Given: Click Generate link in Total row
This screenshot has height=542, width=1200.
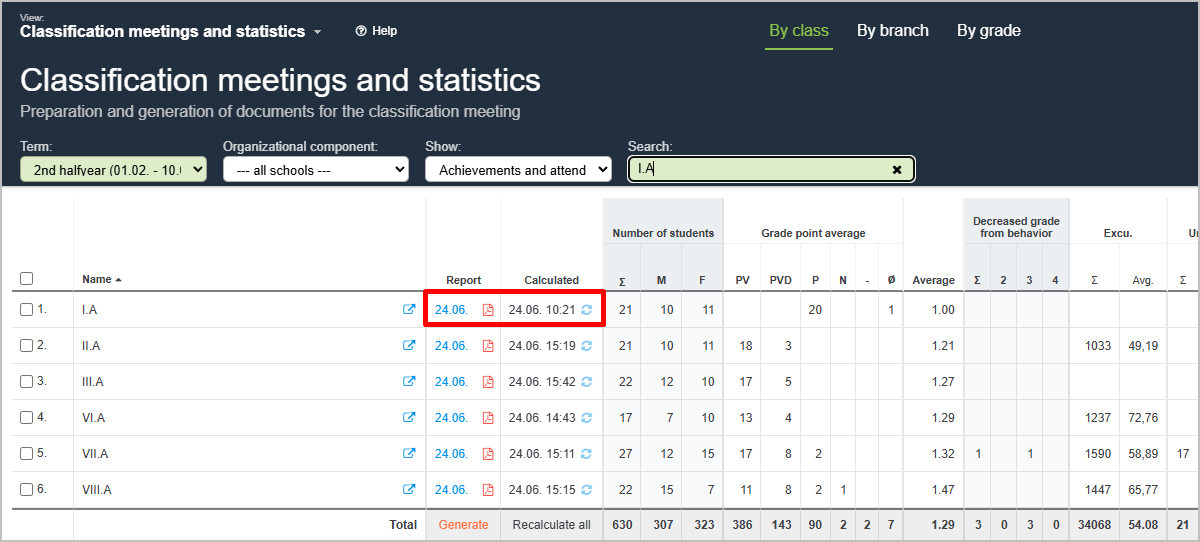Looking at the screenshot, I should coord(463,525).
